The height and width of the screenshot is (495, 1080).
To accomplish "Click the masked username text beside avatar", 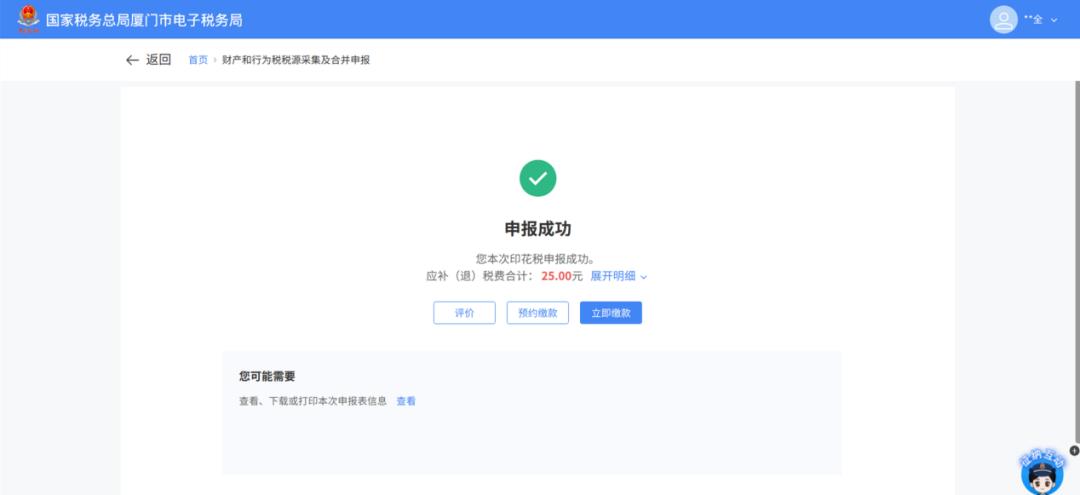I will [x=1033, y=20].
